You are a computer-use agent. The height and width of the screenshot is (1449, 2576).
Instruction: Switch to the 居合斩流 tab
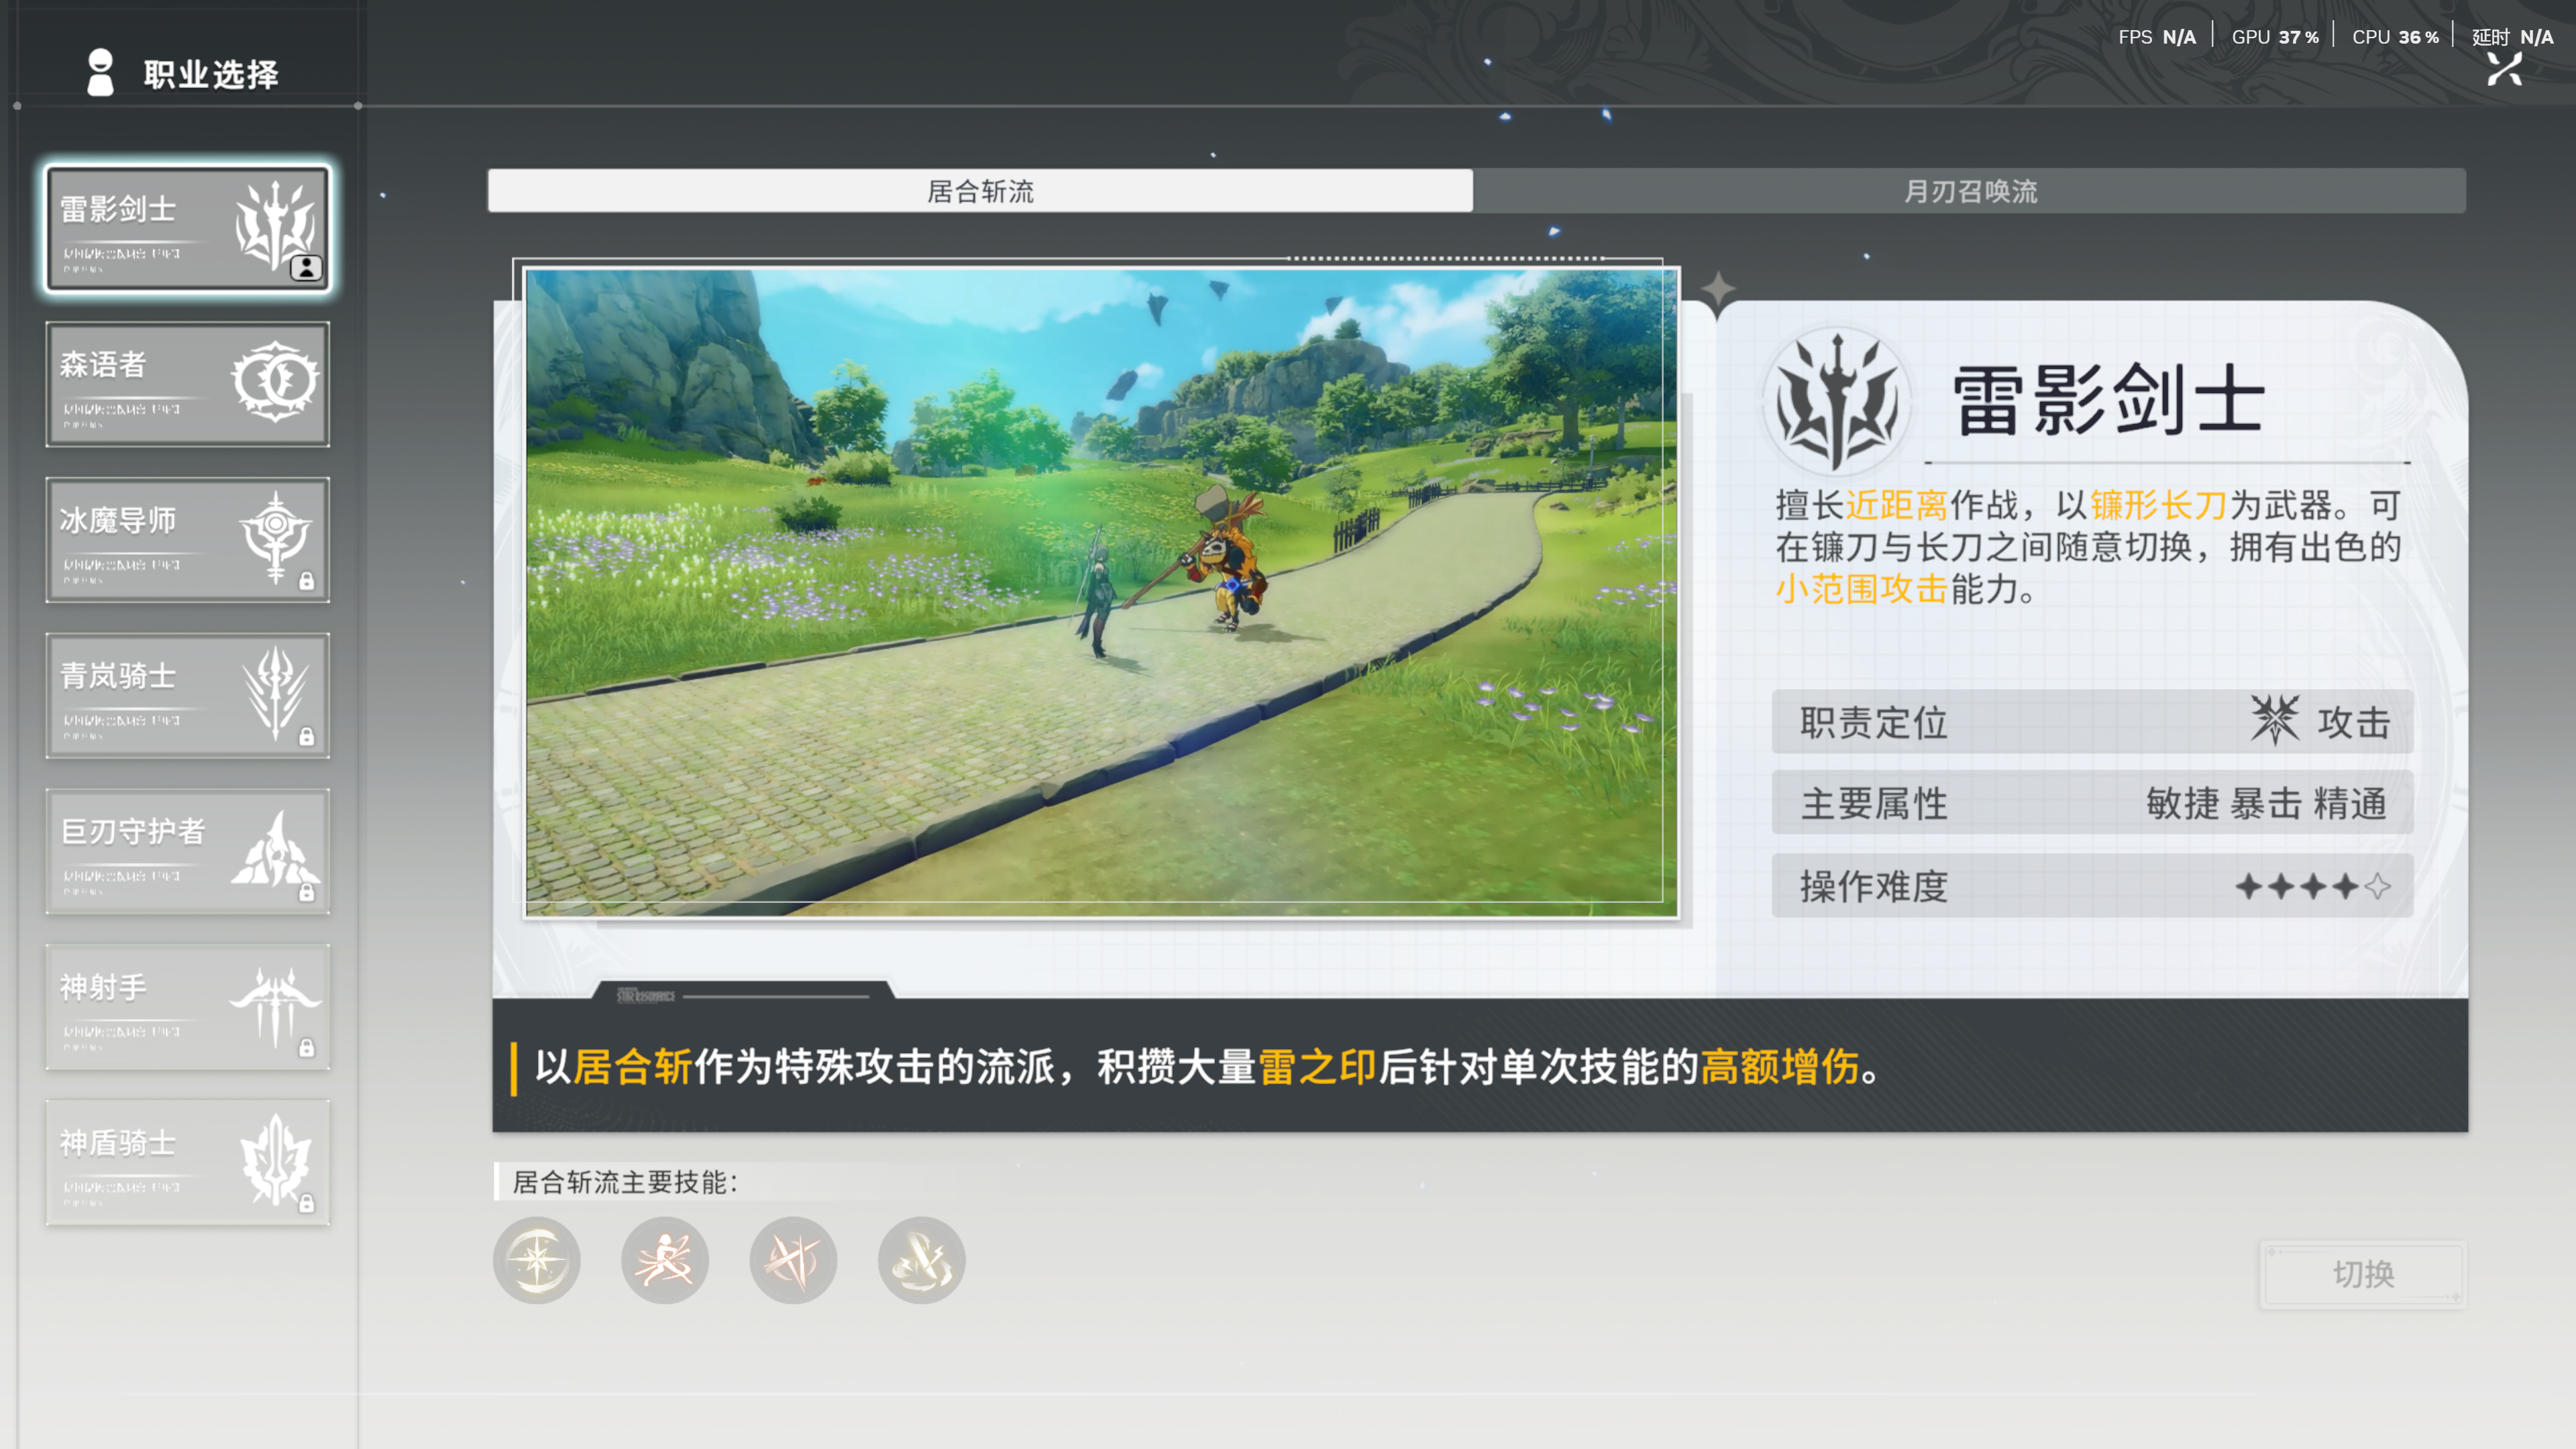point(980,191)
